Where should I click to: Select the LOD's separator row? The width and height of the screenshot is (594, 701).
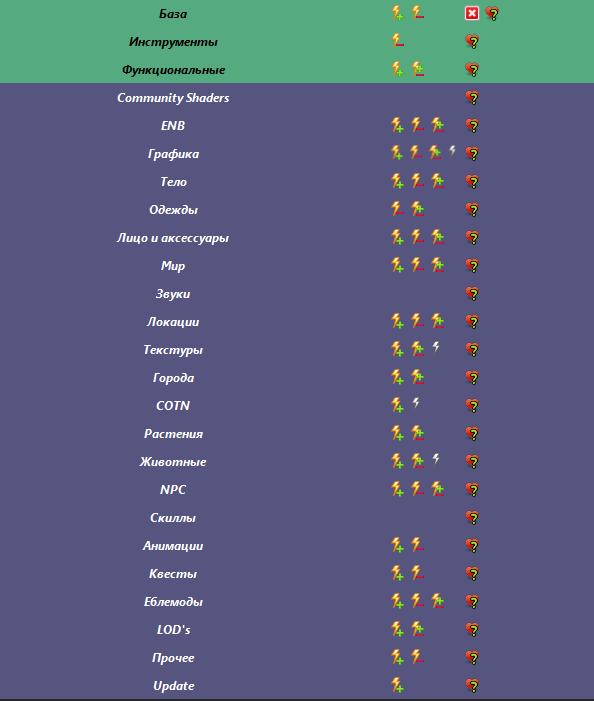(297, 630)
